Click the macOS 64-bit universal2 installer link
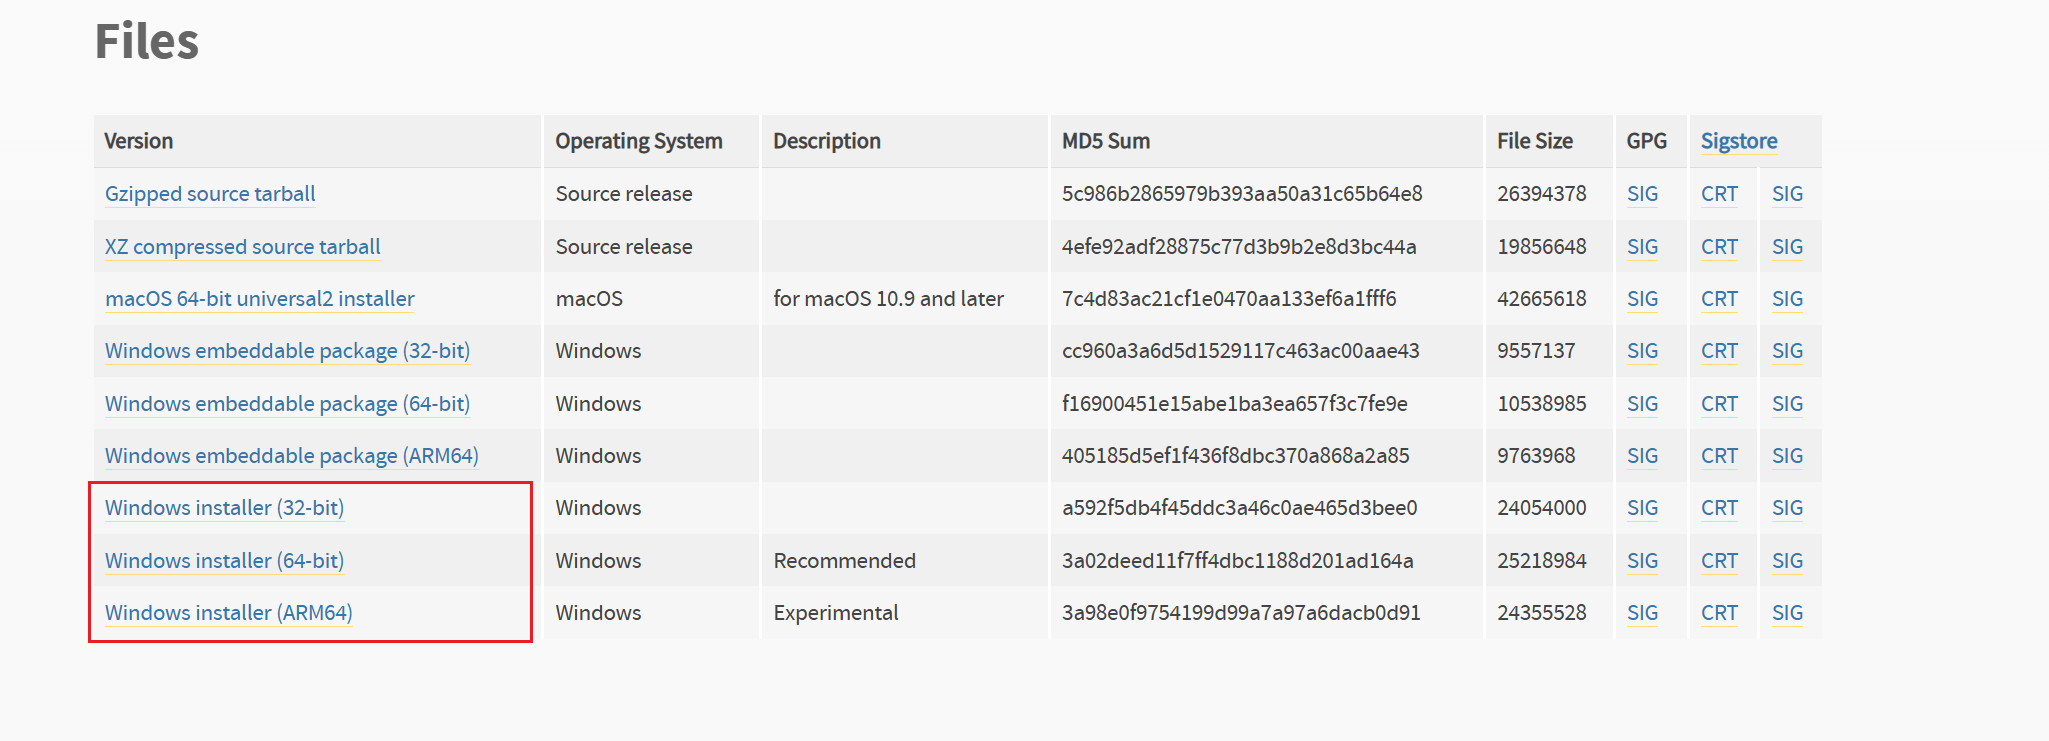 click(x=259, y=299)
